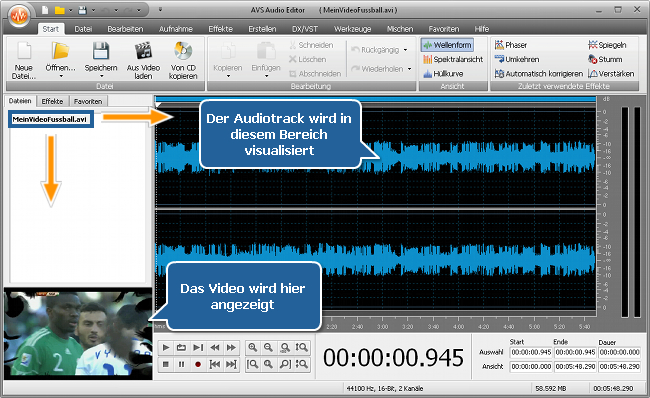Click the Auswahl Ende time field
Viewport: 650px width, 398px height.
pyautogui.click(x=575, y=352)
